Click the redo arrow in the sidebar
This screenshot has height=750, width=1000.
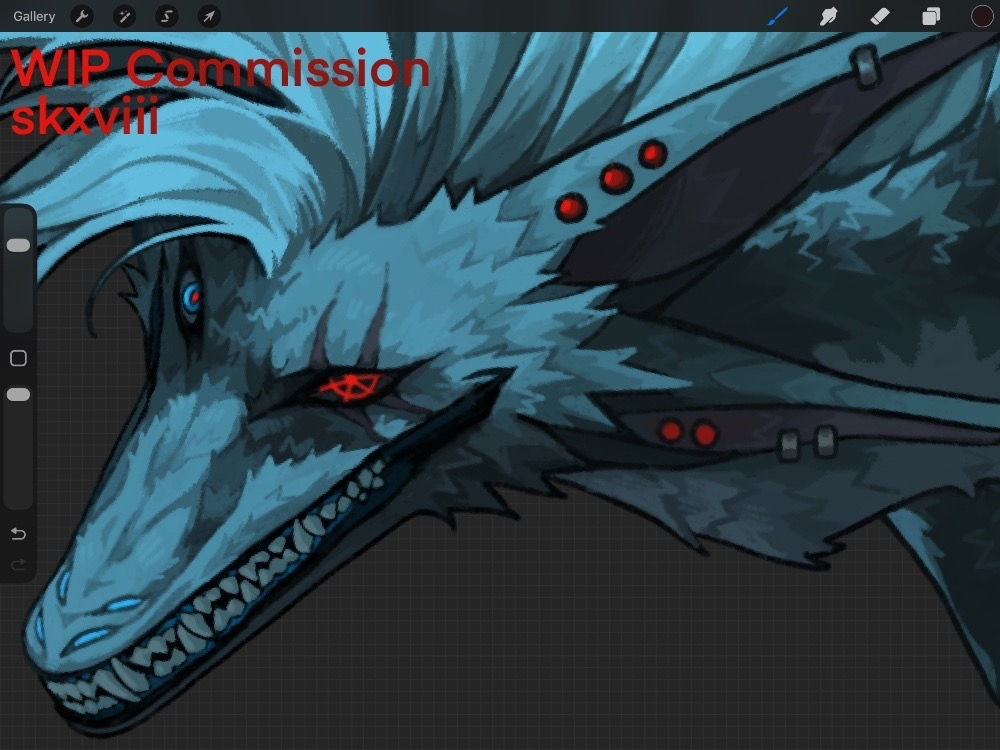pyautogui.click(x=18, y=565)
